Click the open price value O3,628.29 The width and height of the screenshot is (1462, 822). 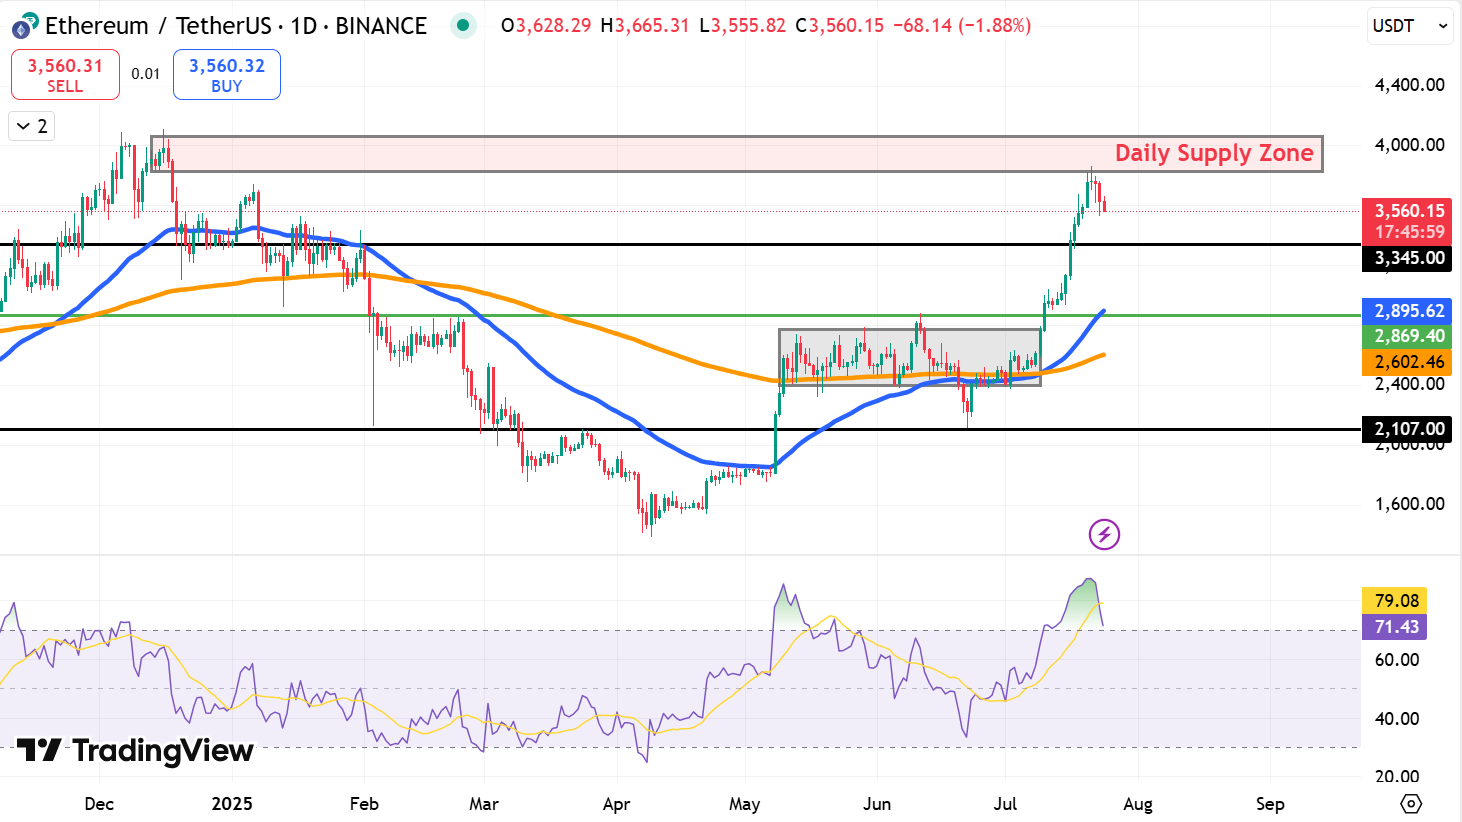coord(546,25)
